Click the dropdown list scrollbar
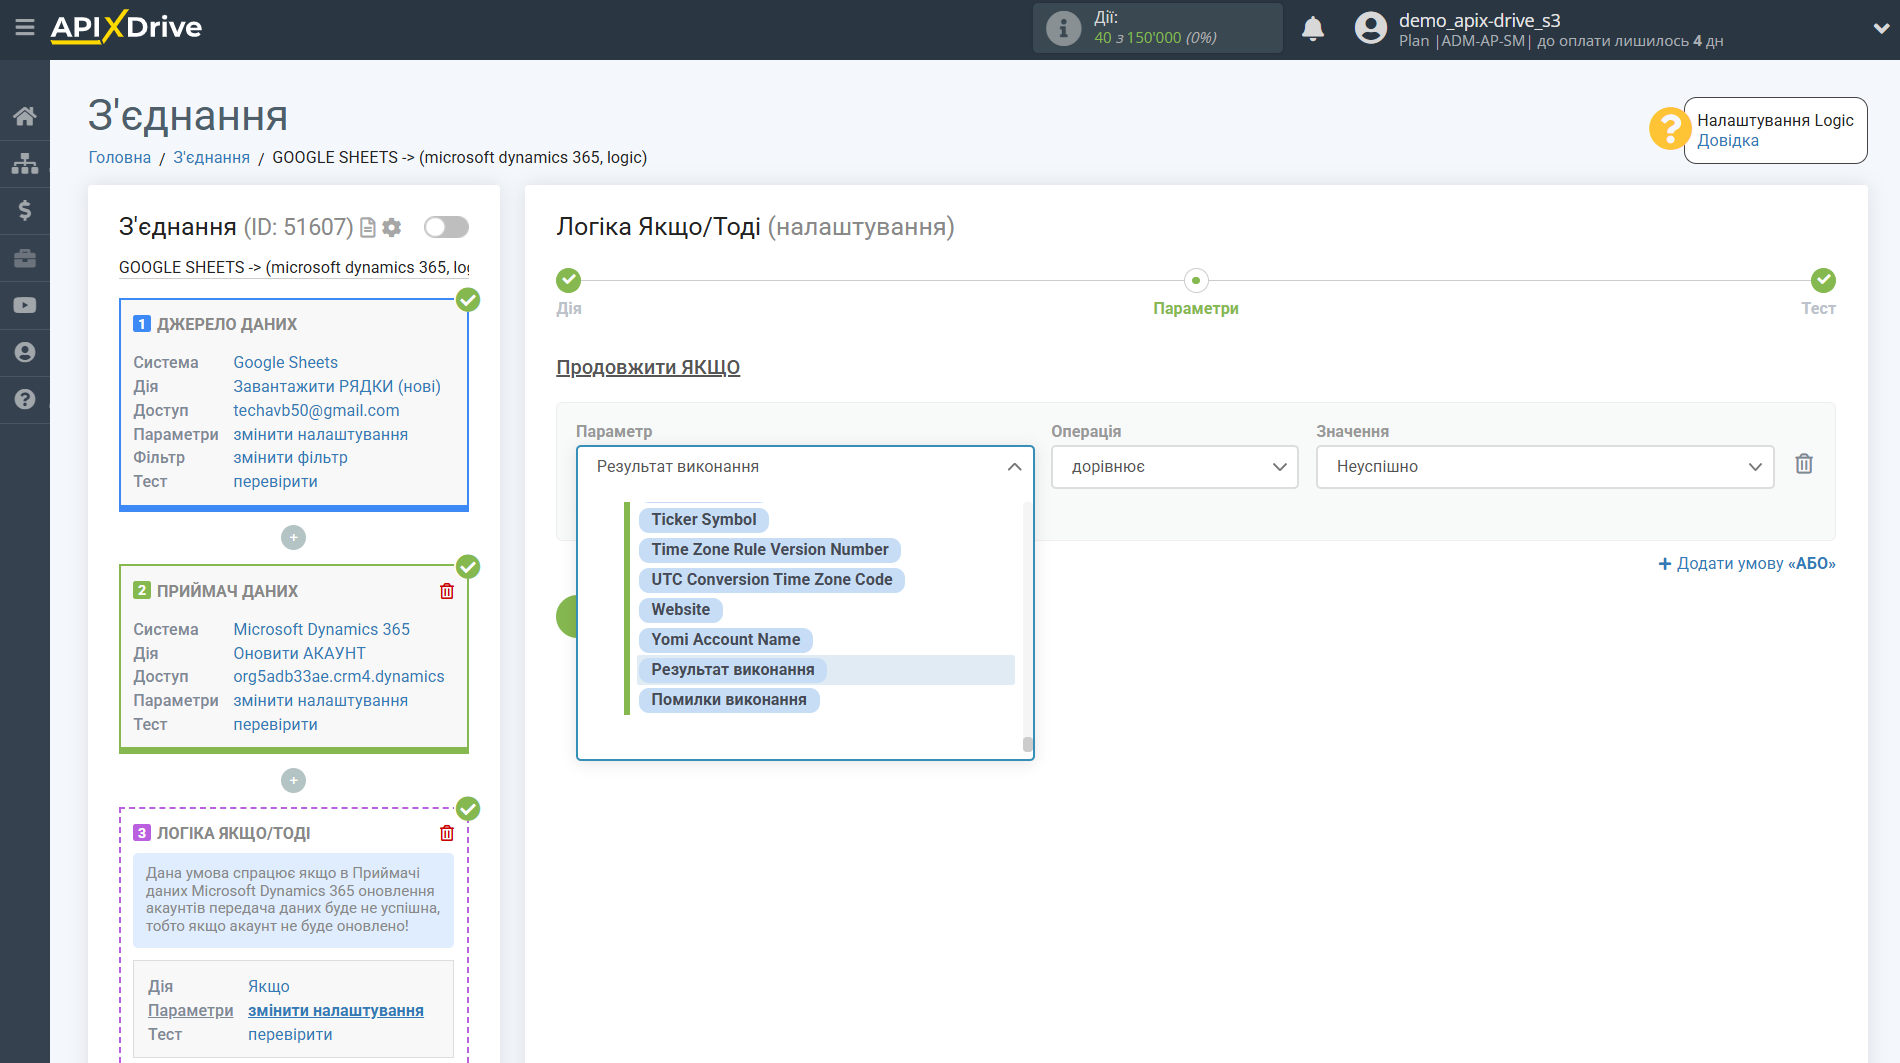 (1027, 744)
